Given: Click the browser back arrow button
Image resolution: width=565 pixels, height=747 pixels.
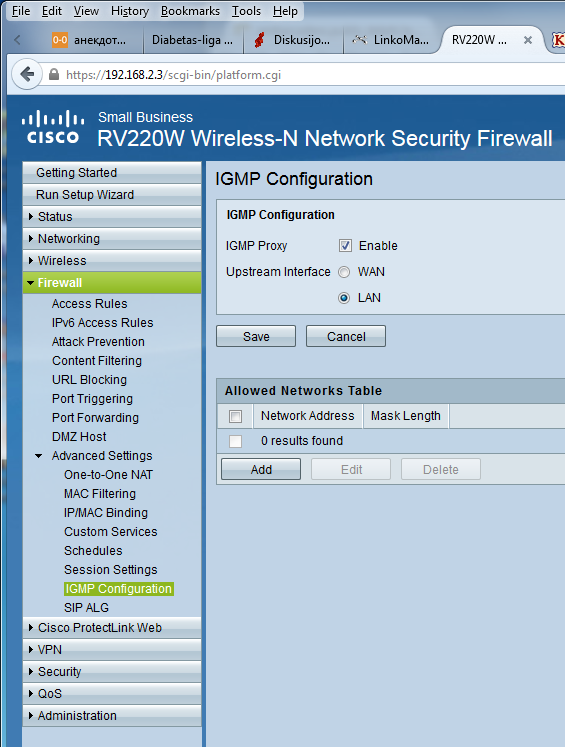Looking at the screenshot, I should (x=27, y=74).
